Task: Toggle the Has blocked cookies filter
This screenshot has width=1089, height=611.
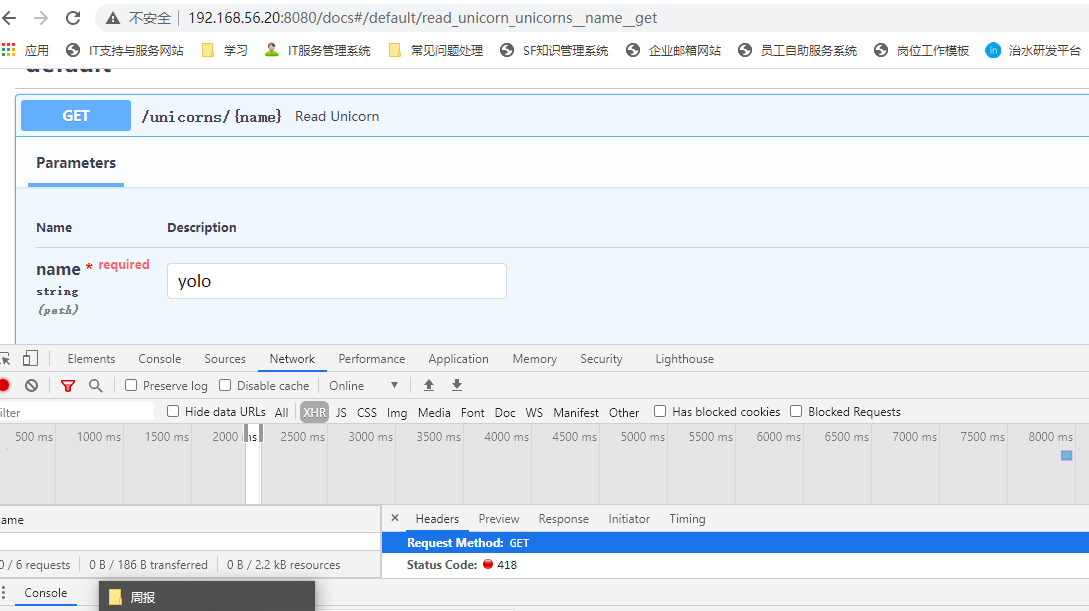Action: 660,411
